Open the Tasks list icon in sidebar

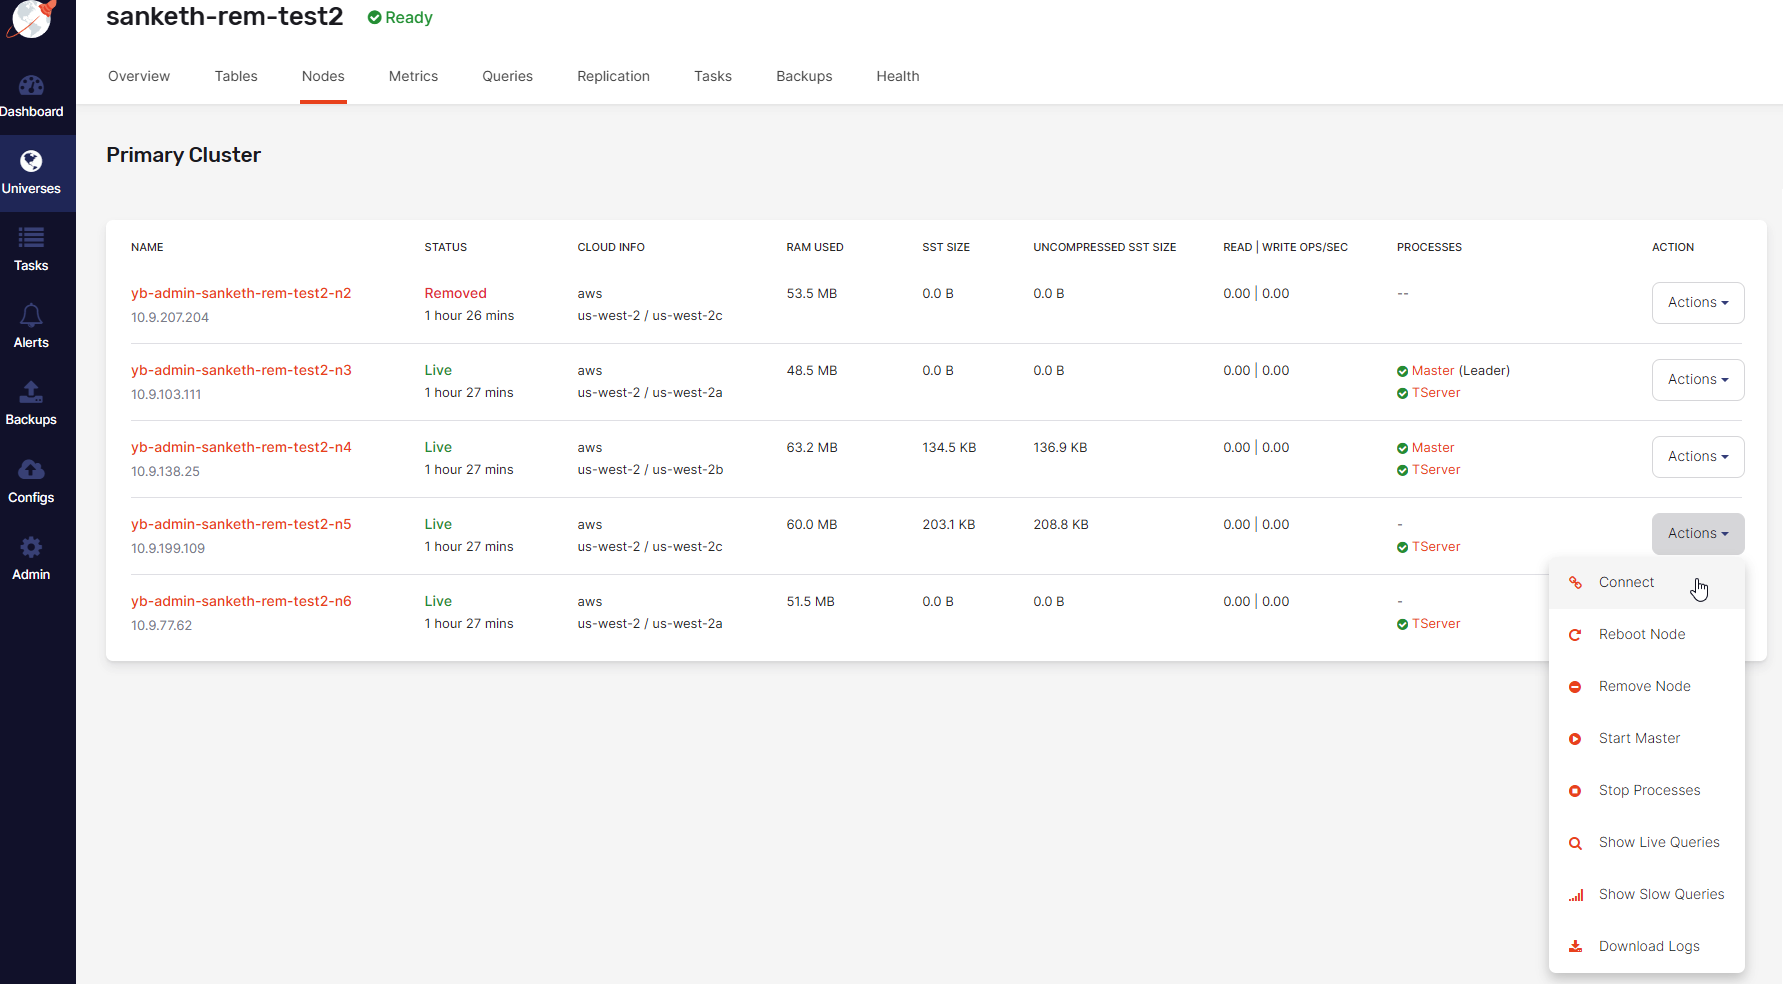(x=31, y=239)
